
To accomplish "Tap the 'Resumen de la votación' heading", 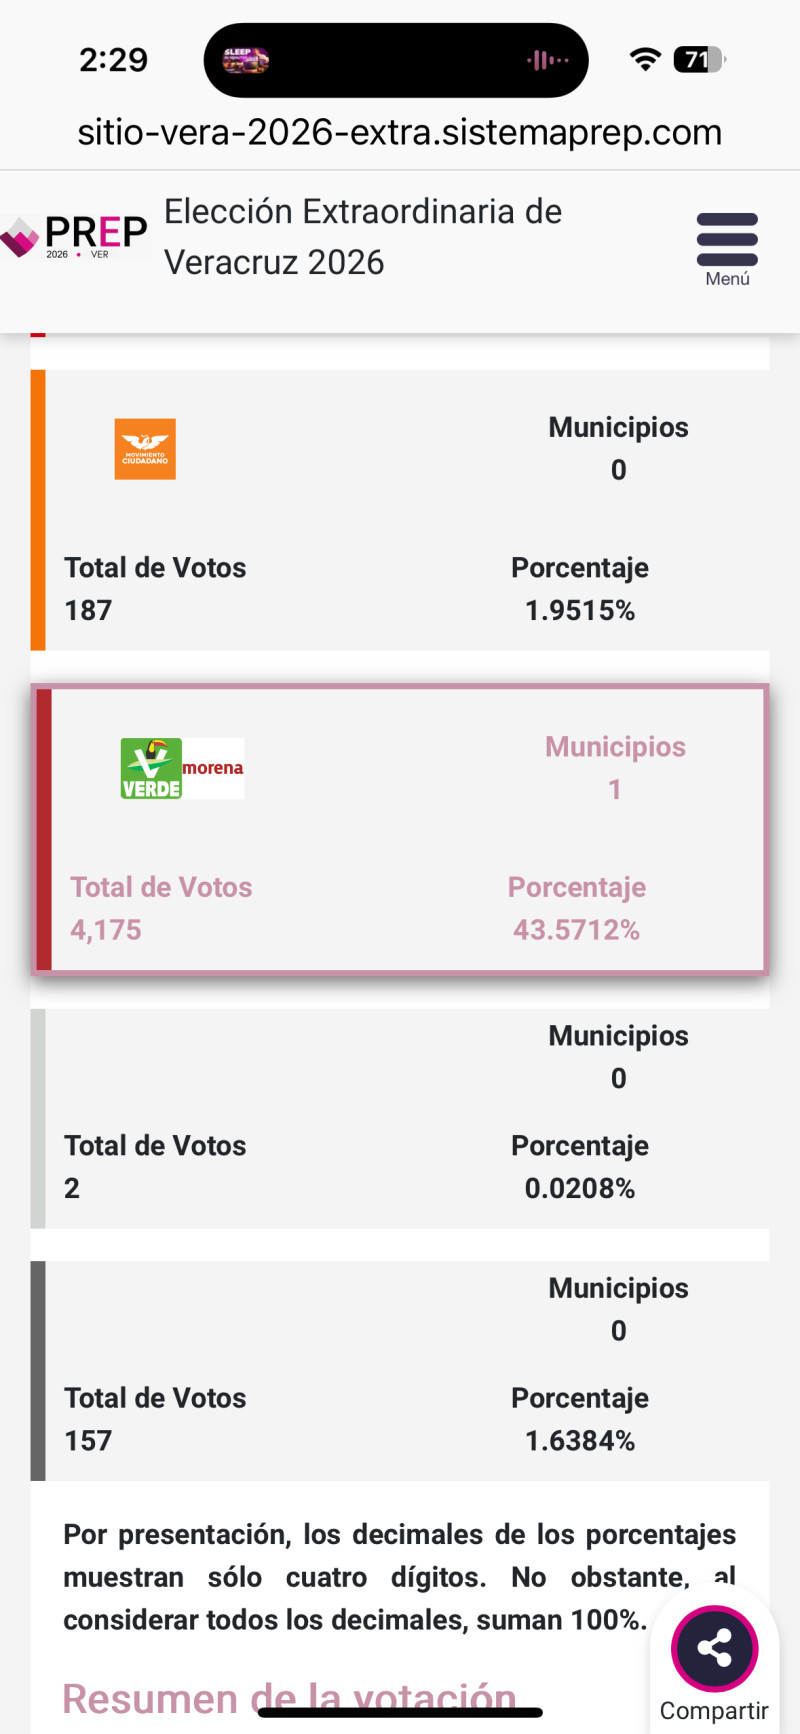I will point(289,1698).
